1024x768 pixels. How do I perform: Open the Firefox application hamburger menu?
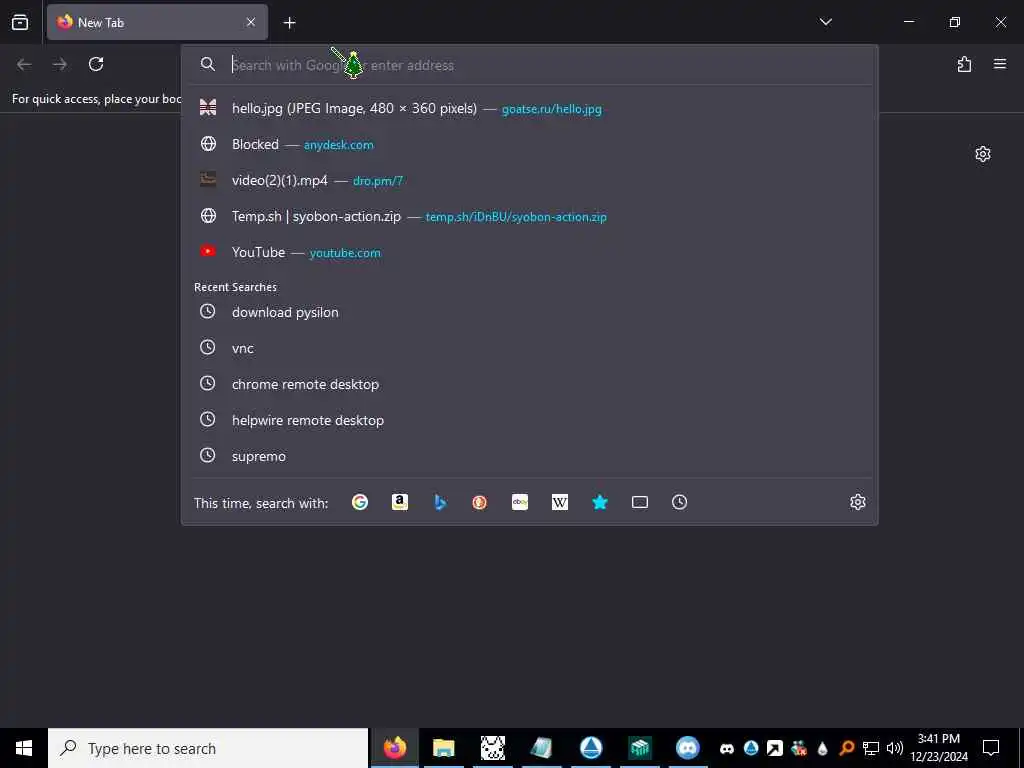[1000, 64]
